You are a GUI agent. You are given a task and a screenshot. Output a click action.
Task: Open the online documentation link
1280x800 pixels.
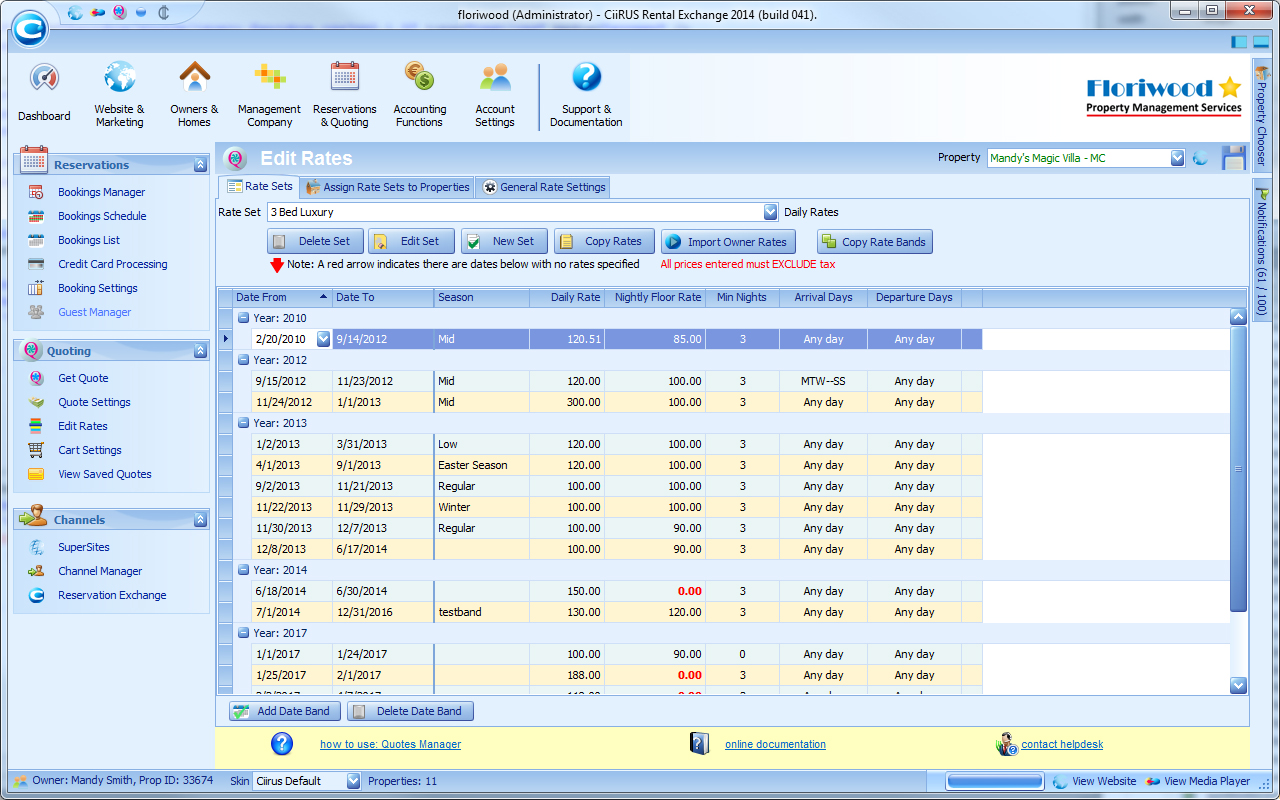pos(775,744)
